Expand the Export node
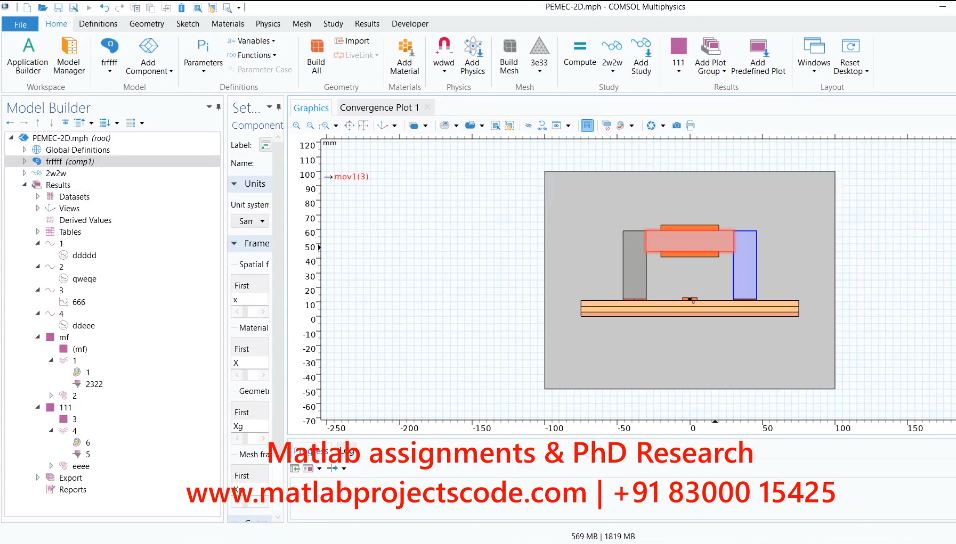Screen dimensions: 956x544 click(38, 478)
